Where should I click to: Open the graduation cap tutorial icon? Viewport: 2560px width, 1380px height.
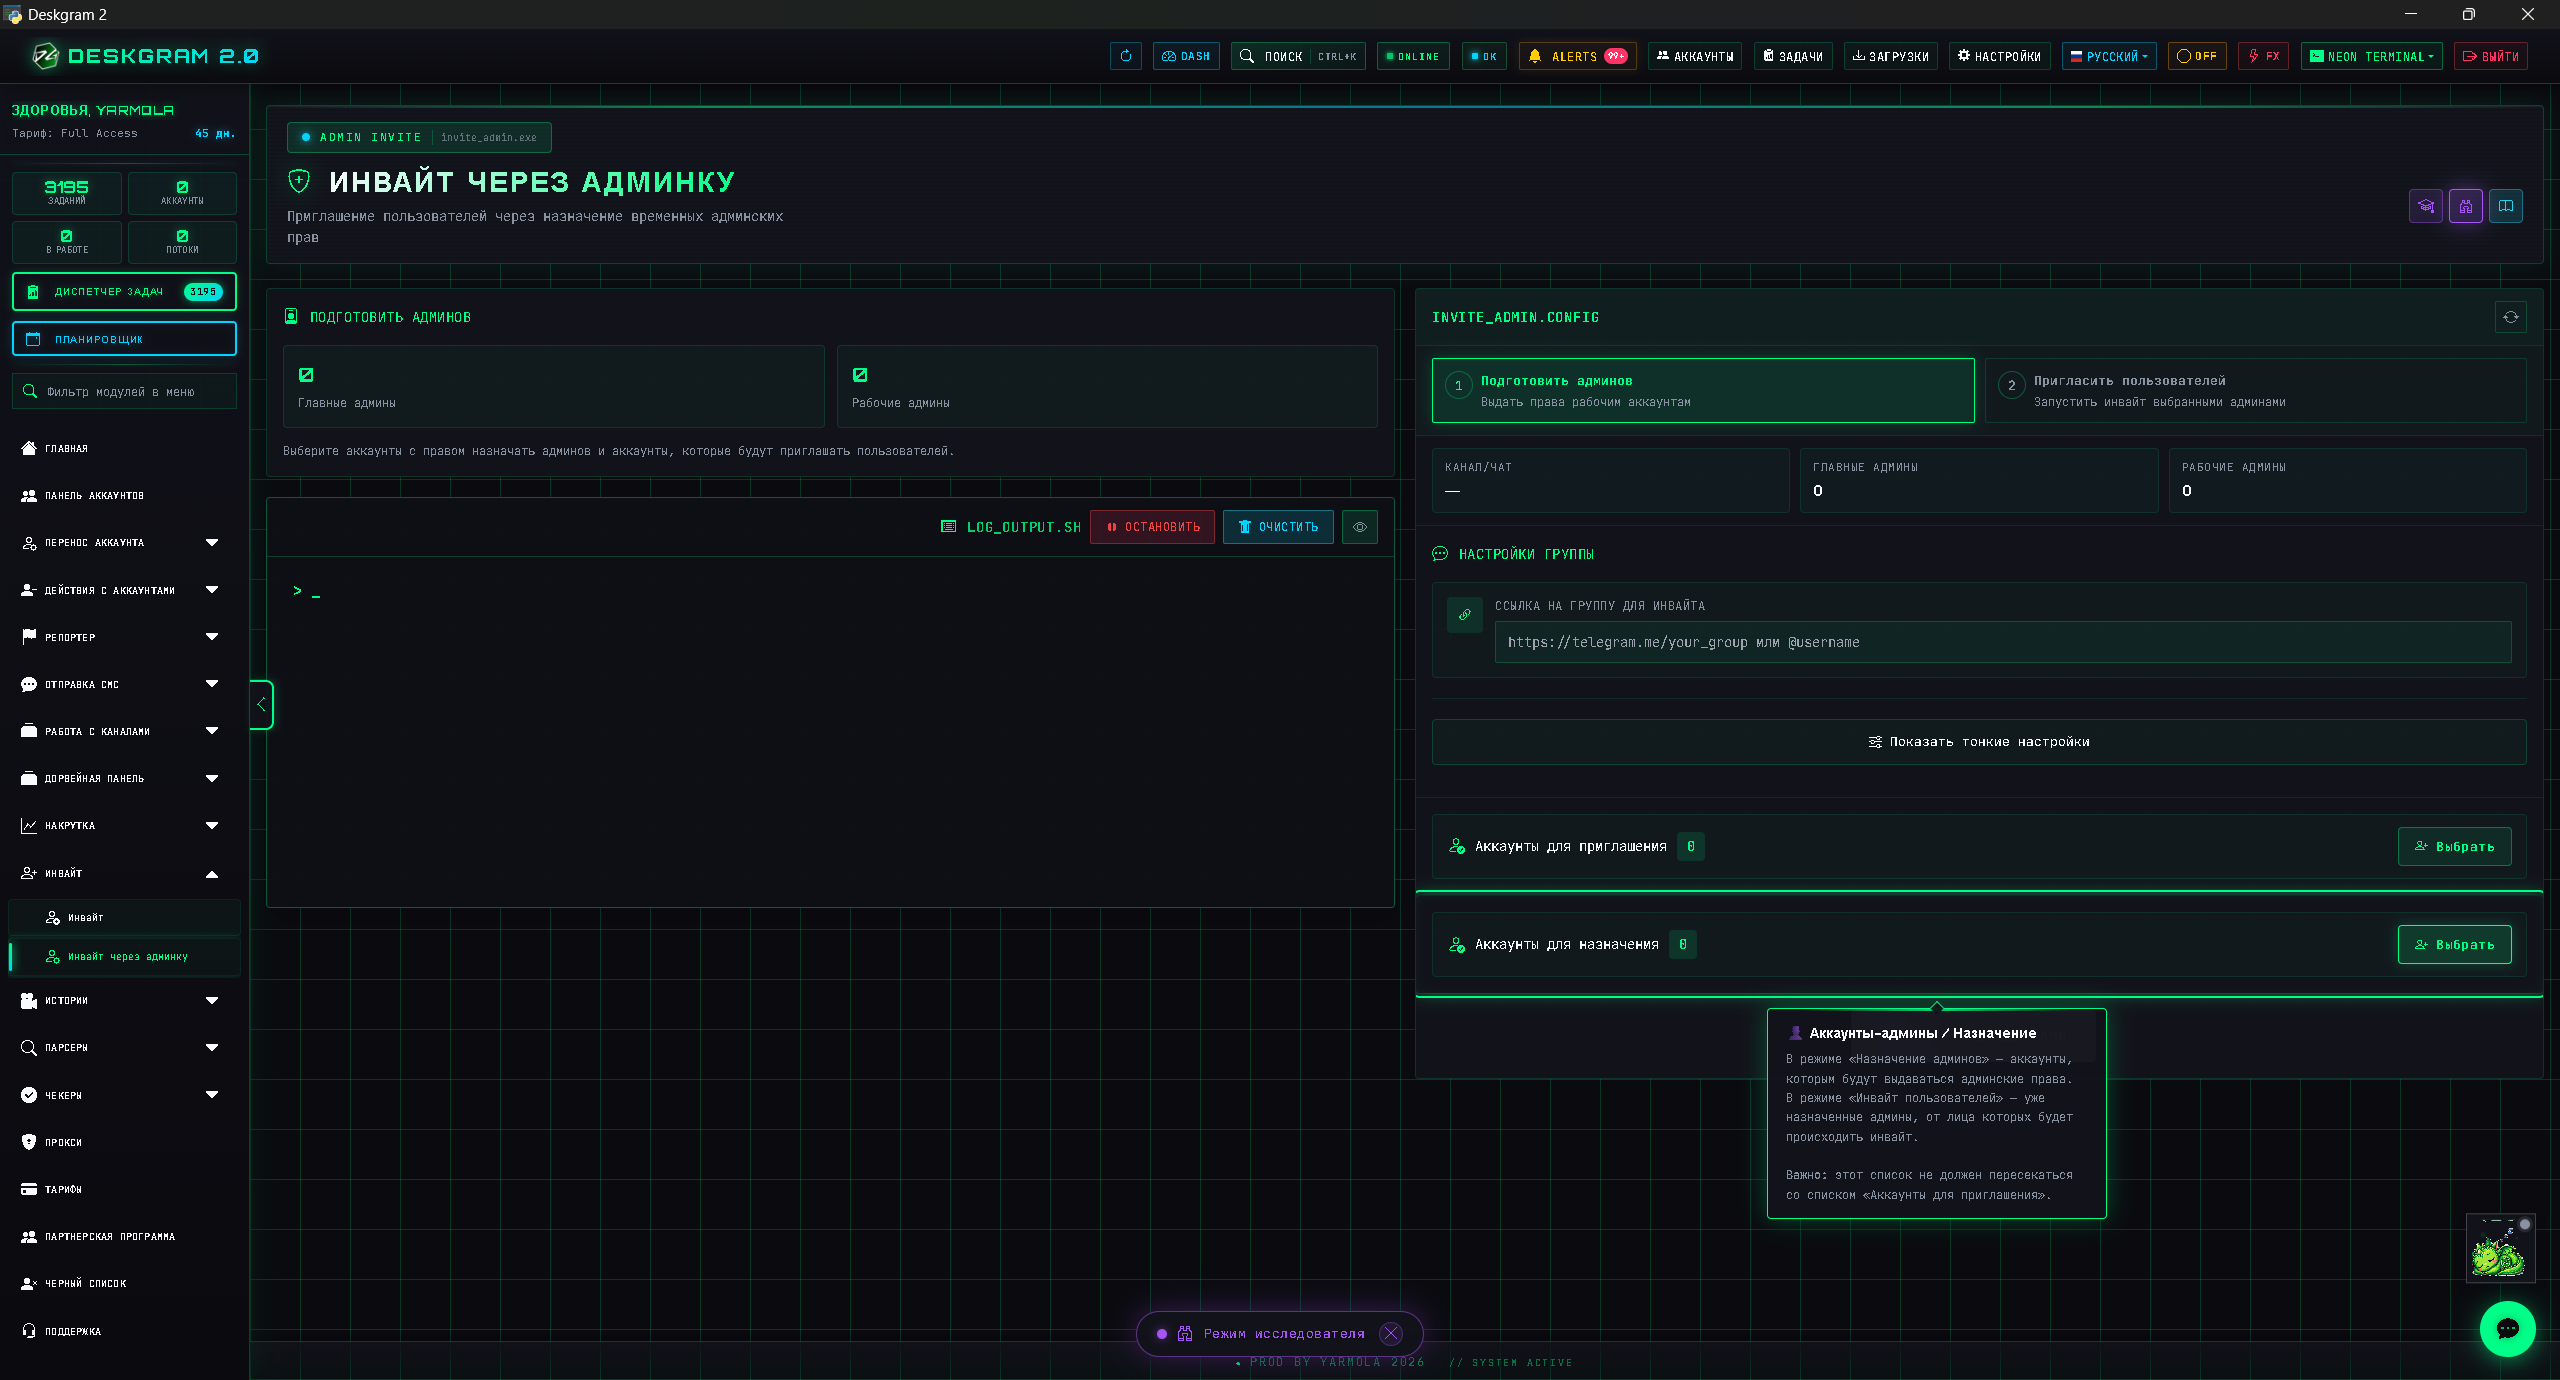click(x=2425, y=206)
